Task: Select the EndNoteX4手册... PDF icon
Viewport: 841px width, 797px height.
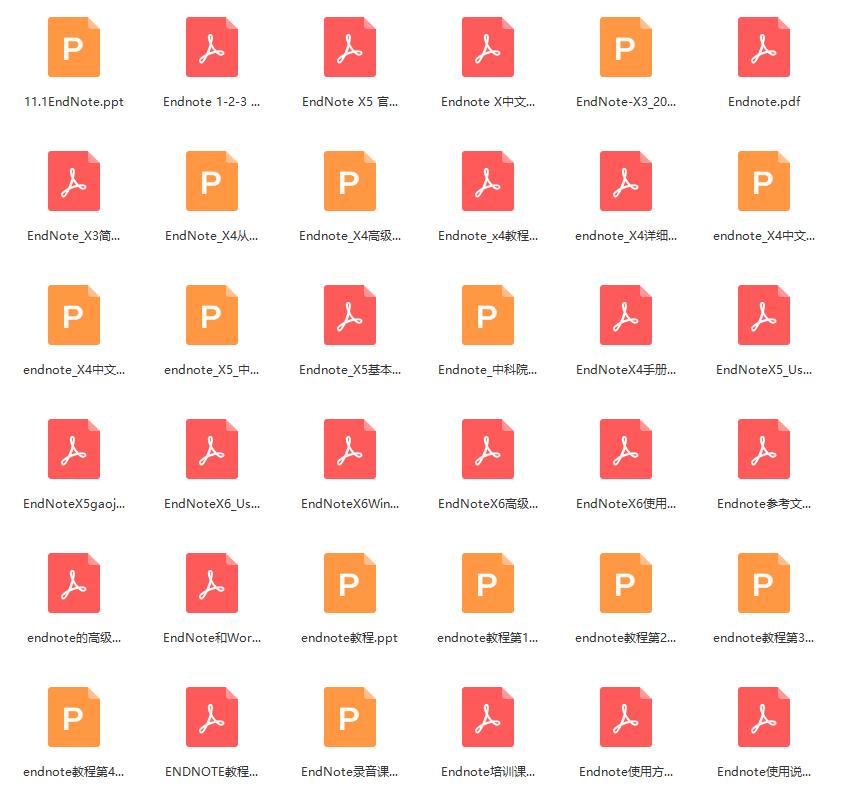Action: click(x=626, y=315)
